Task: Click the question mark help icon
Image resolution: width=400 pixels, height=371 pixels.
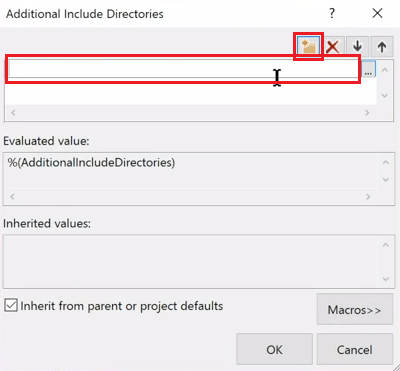Action: [332, 13]
